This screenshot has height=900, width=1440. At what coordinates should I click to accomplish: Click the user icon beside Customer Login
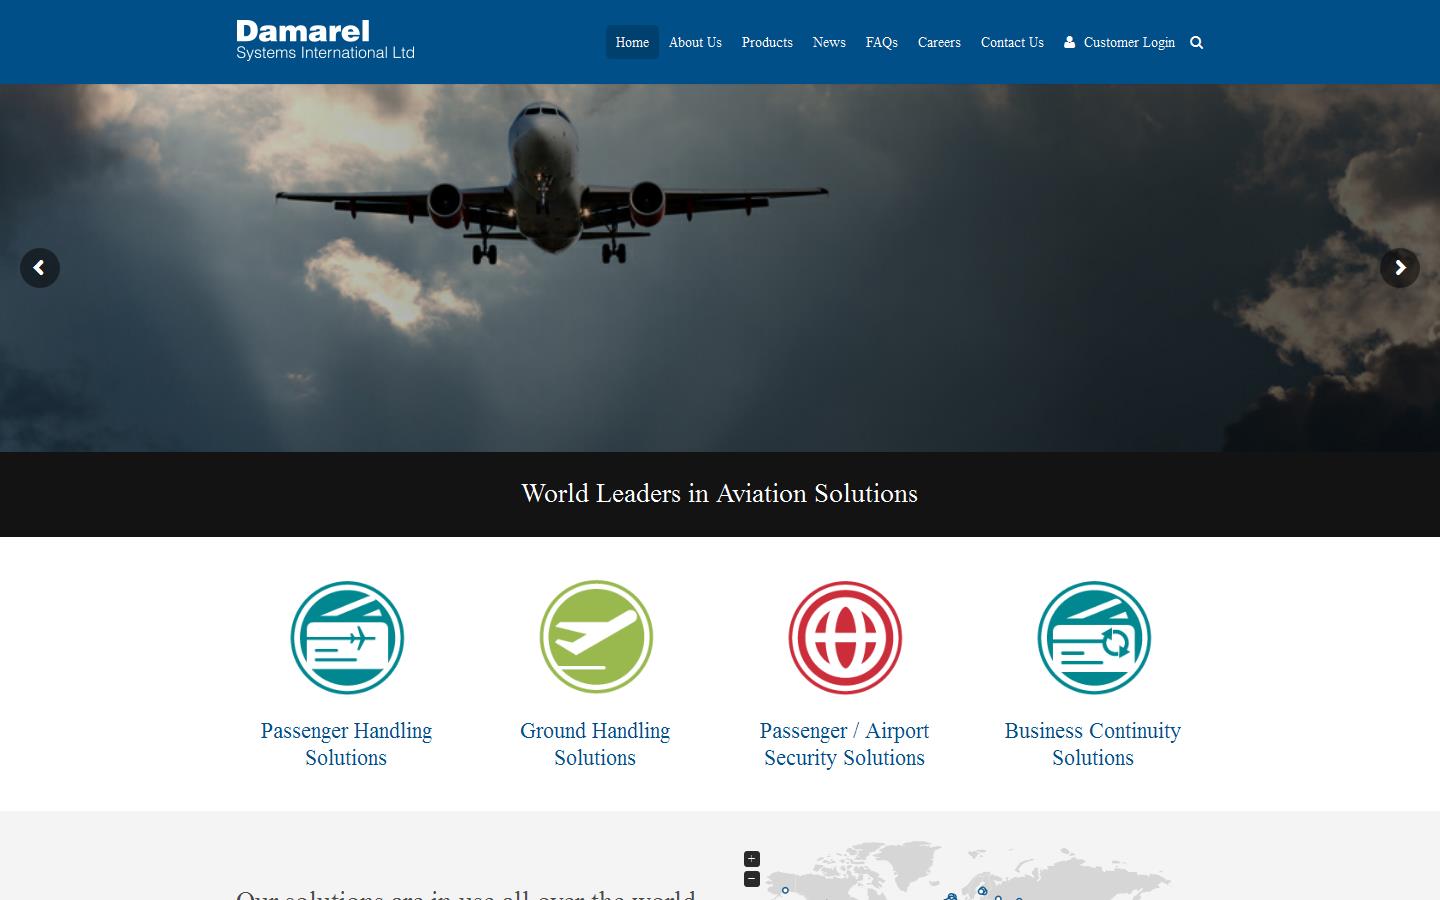pos(1070,42)
